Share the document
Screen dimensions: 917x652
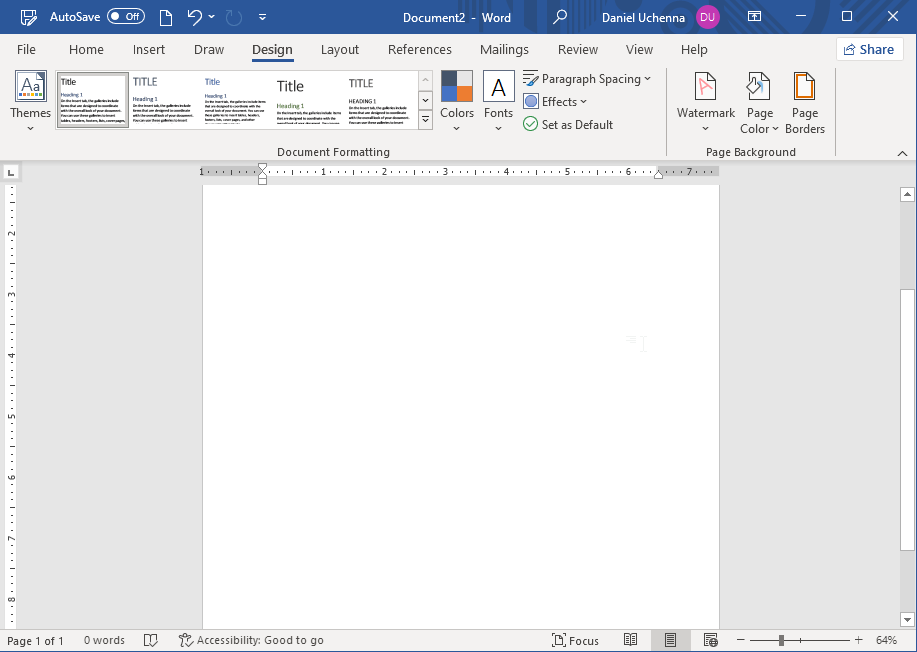pyautogui.click(x=868, y=49)
